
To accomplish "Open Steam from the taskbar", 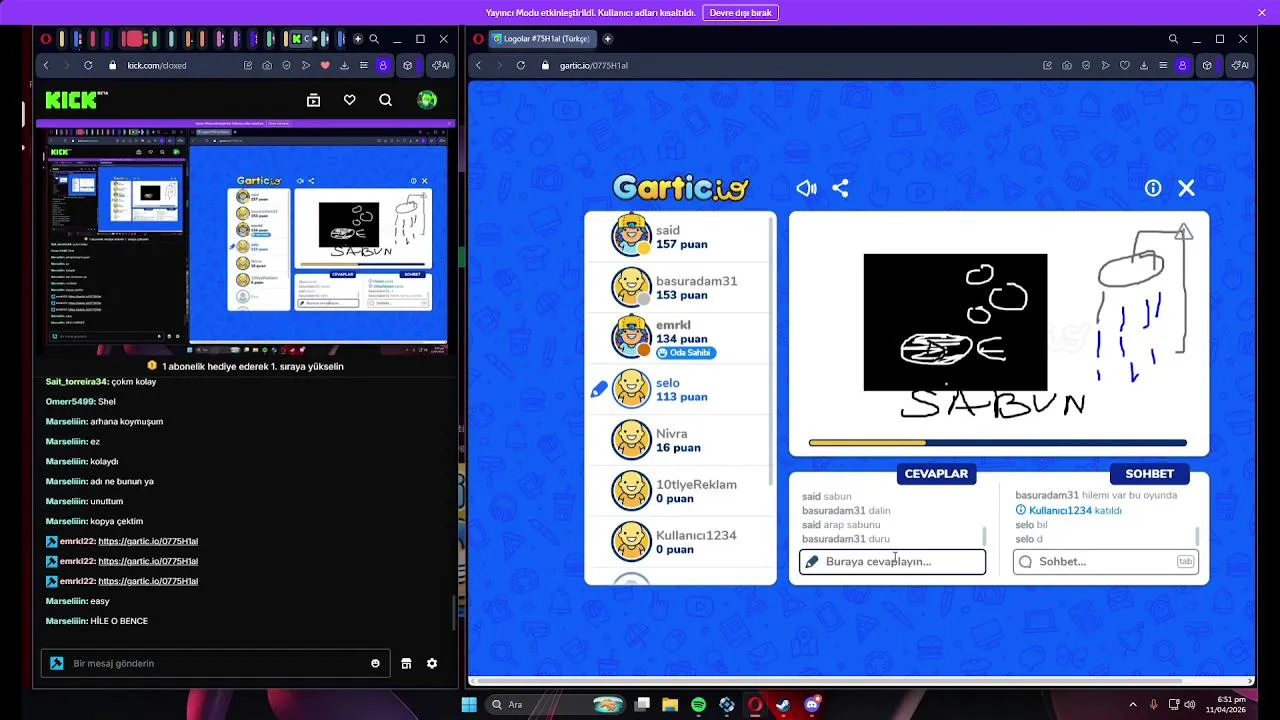I will click(783, 704).
